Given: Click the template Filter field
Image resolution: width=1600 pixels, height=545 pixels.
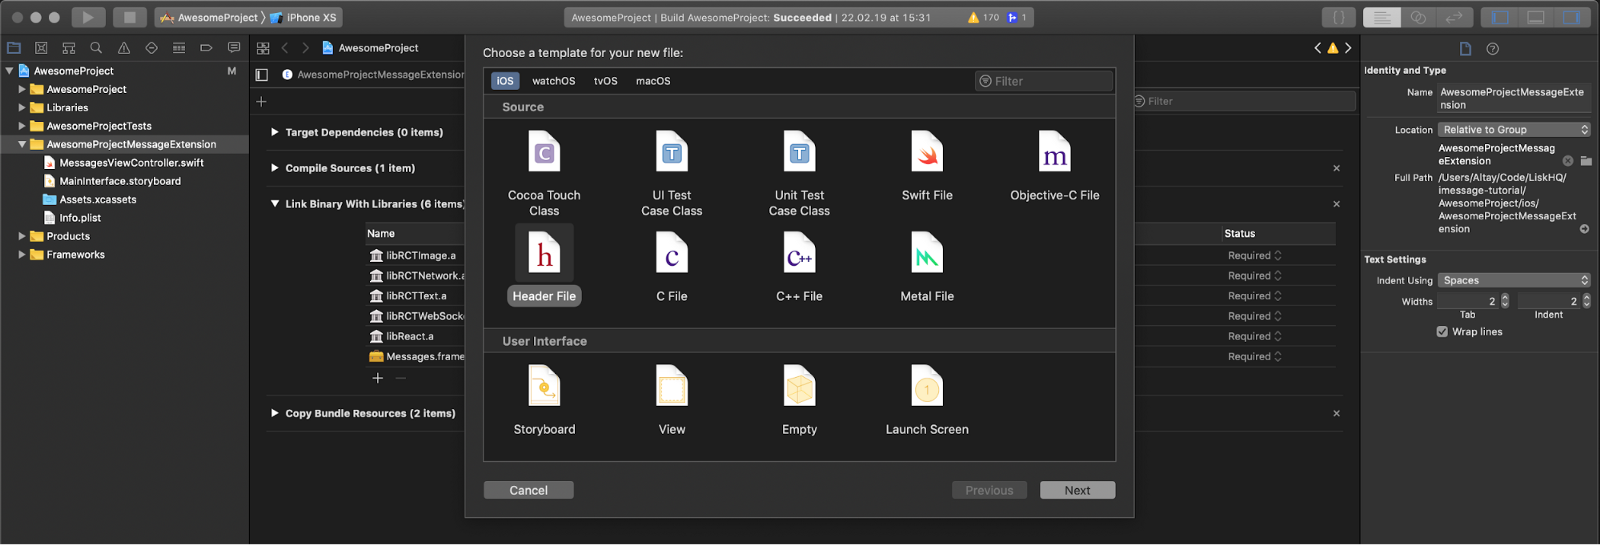Looking at the screenshot, I should click(1044, 81).
